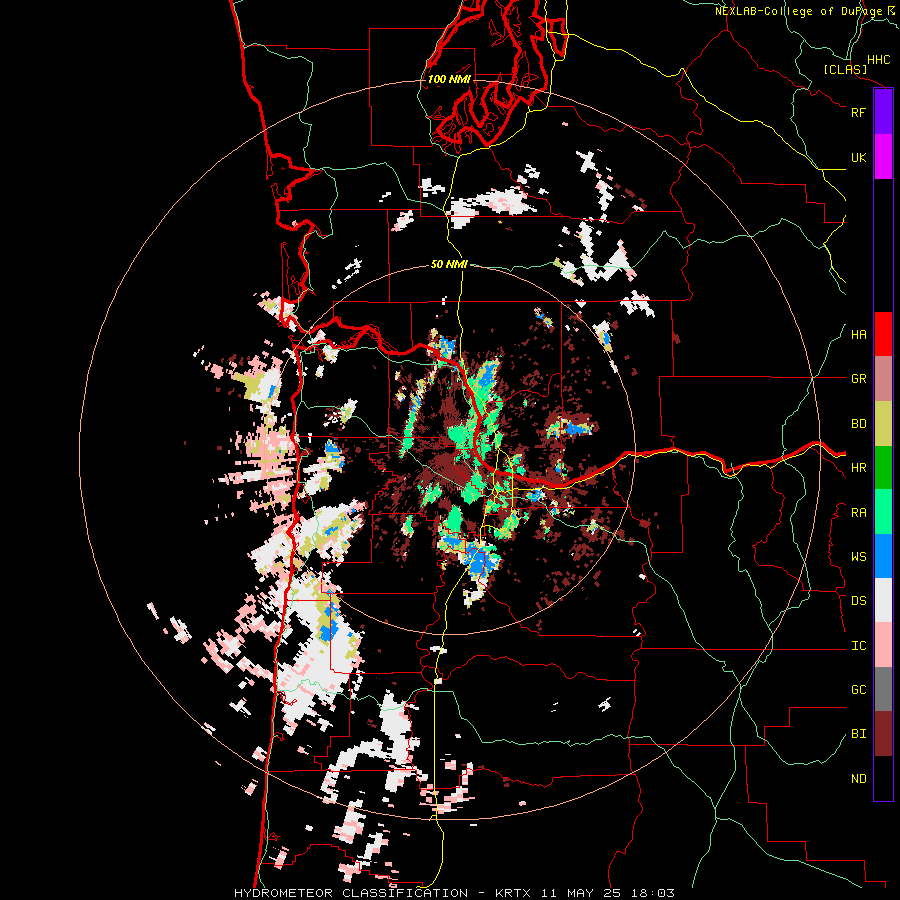
Task: Click the BD legend label
Action: [x=858, y=424]
